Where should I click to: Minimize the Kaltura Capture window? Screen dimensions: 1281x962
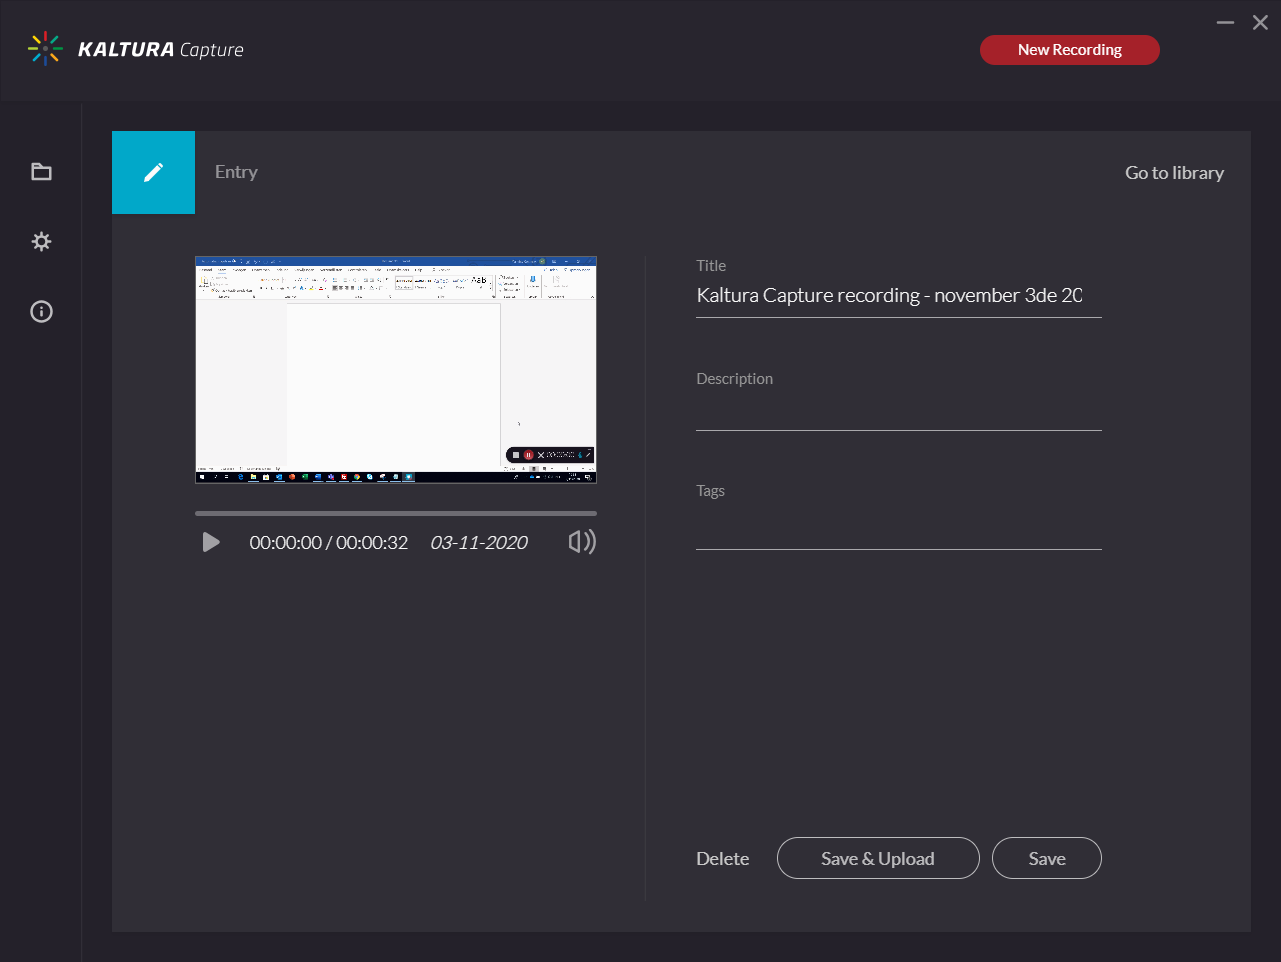pyautogui.click(x=1225, y=22)
